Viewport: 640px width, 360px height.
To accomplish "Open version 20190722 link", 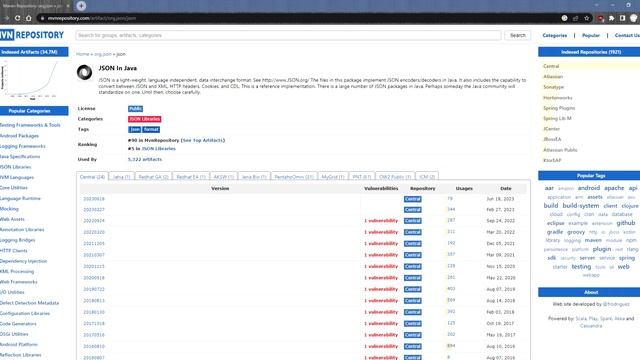I will click(x=94, y=289).
